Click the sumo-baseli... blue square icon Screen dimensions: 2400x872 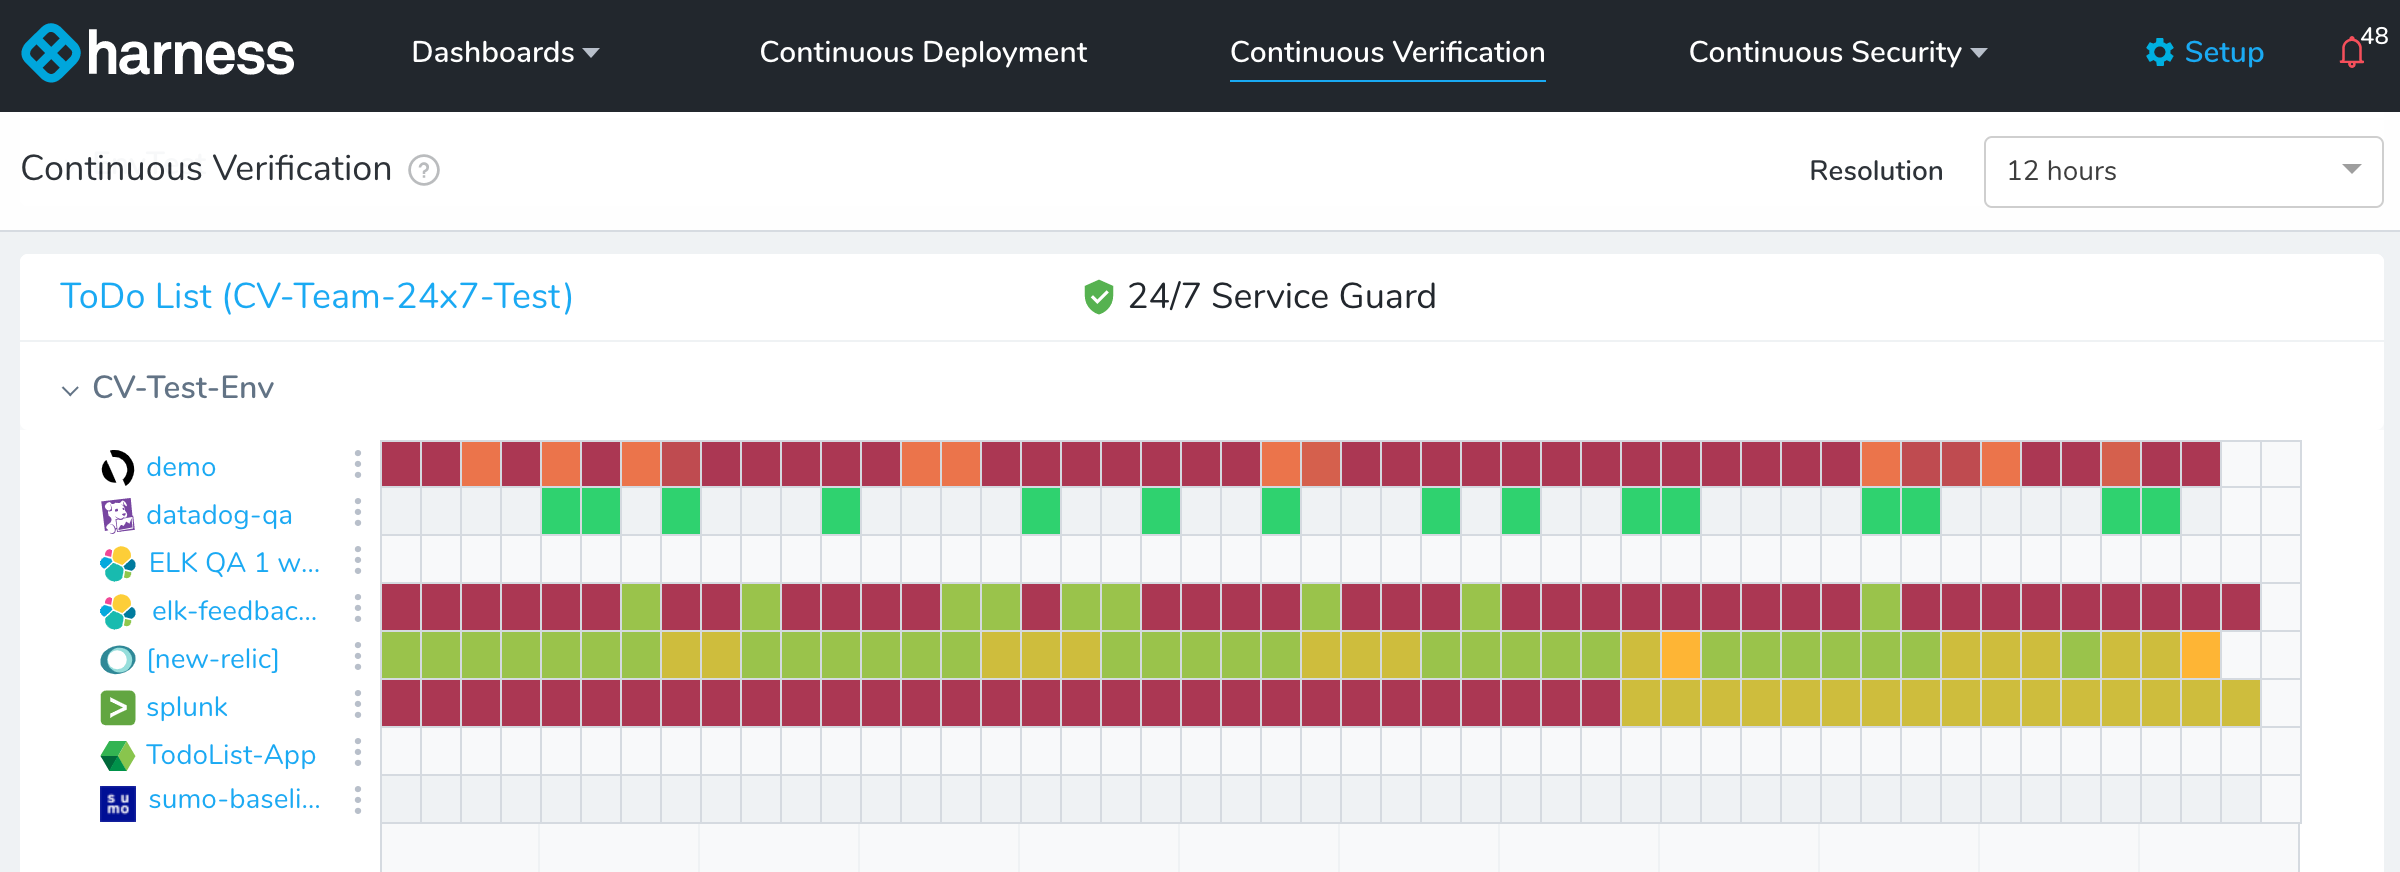pos(118,803)
